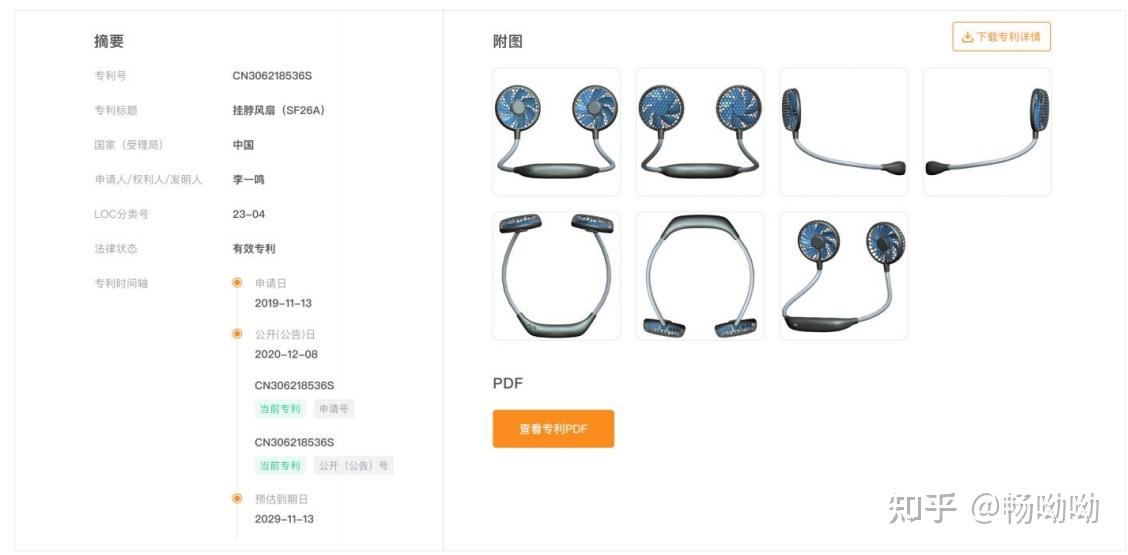Click patent title 挂脖风扇（SF26A）
Screen dimensions: 1128x555
coord(279,110)
